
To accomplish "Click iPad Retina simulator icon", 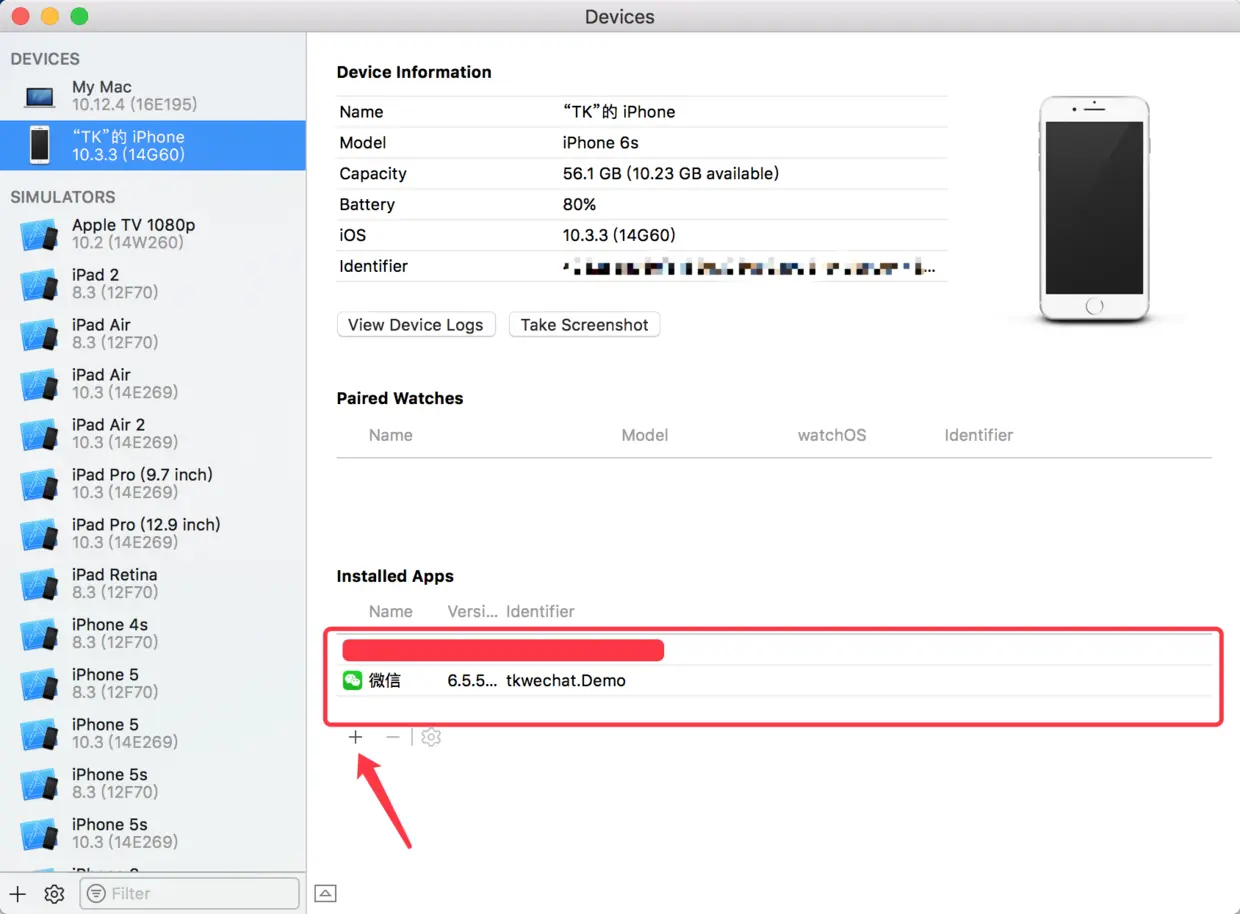I will coord(39,584).
